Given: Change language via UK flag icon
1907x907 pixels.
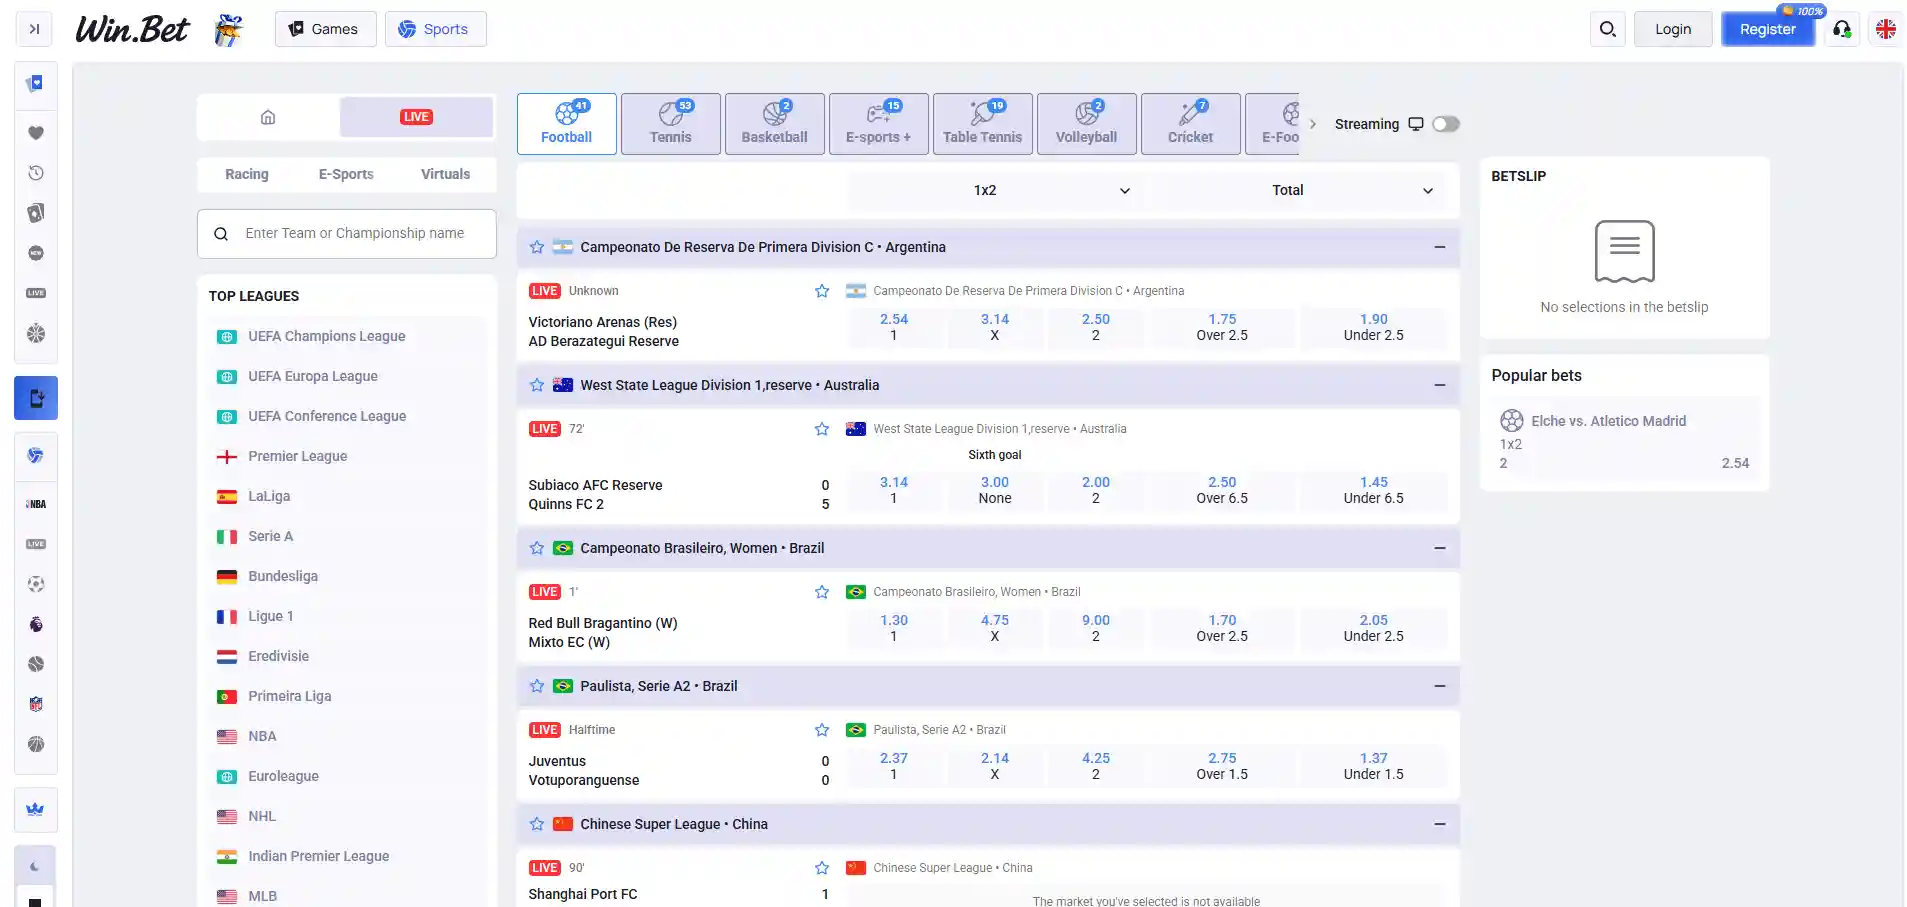Looking at the screenshot, I should click(1886, 29).
